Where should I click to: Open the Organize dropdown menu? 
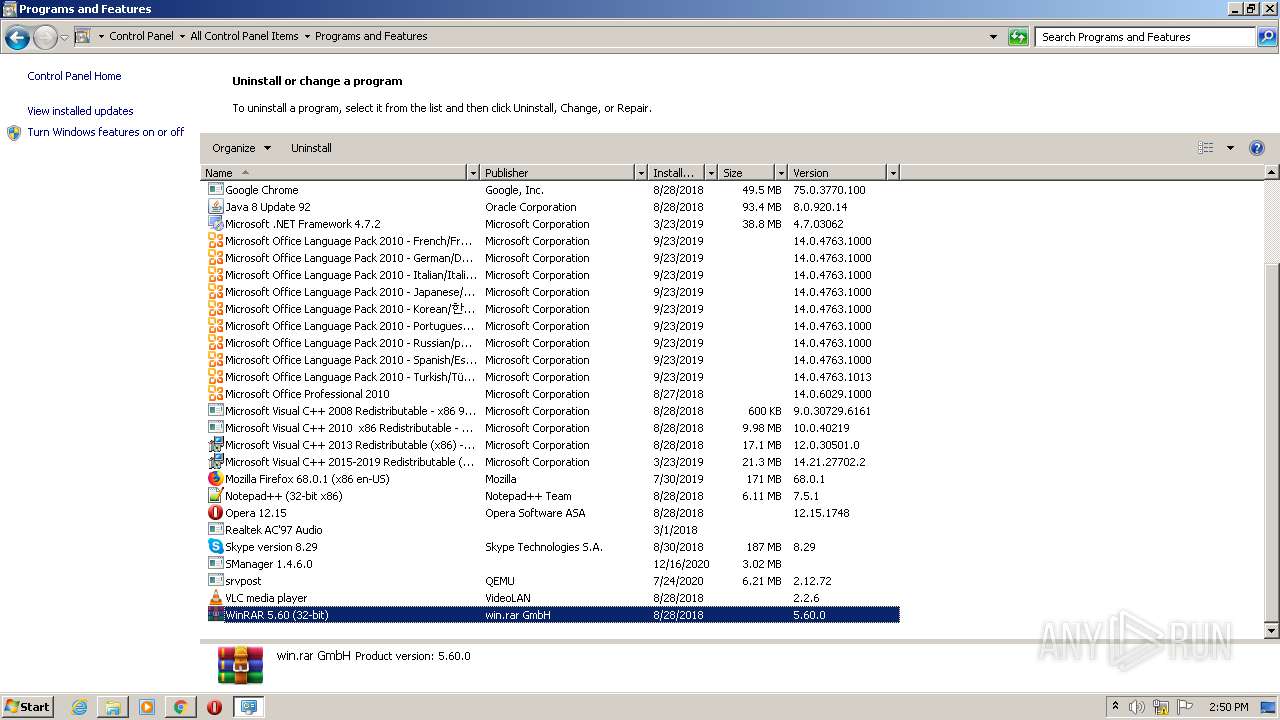241,148
